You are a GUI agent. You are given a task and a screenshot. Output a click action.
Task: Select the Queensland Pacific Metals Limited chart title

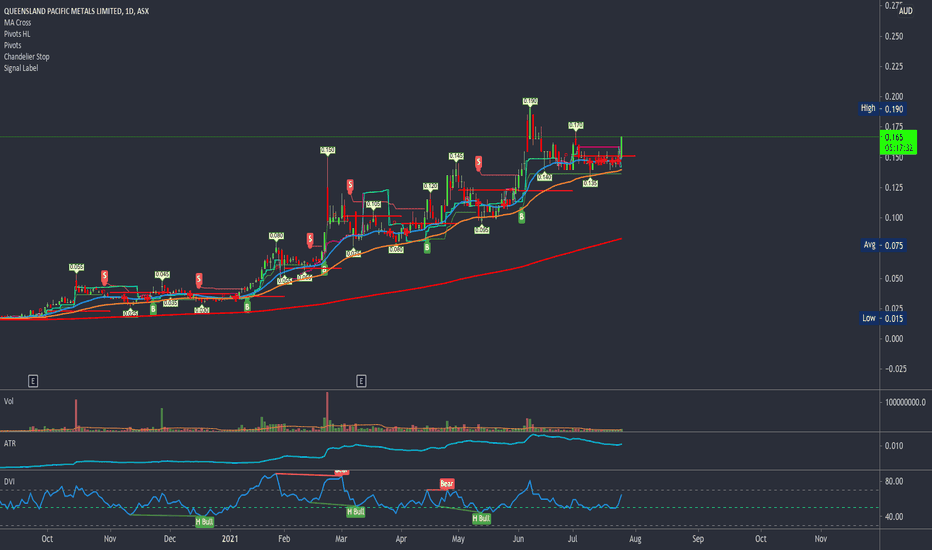[x=76, y=11]
